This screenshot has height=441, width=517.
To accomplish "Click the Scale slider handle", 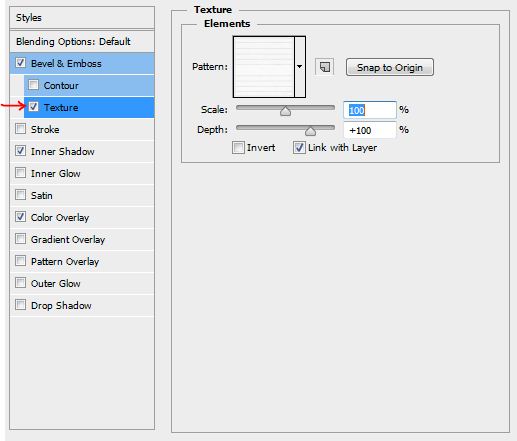I will 285,111.
